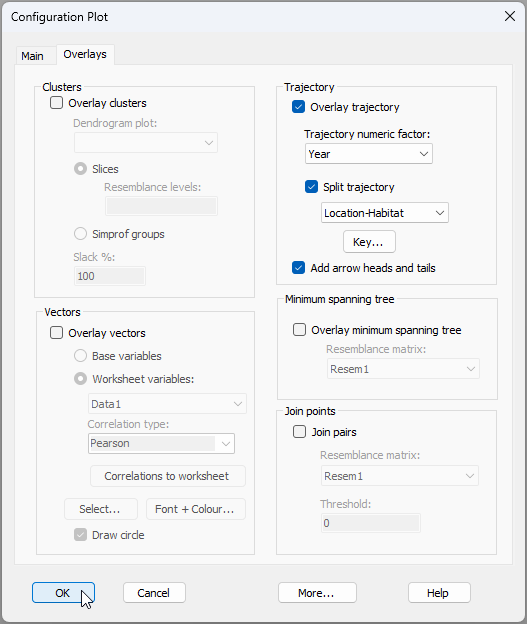The height and width of the screenshot is (624, 527).
Task: Click the Threshold input field
Action: [x=371, y=523]
